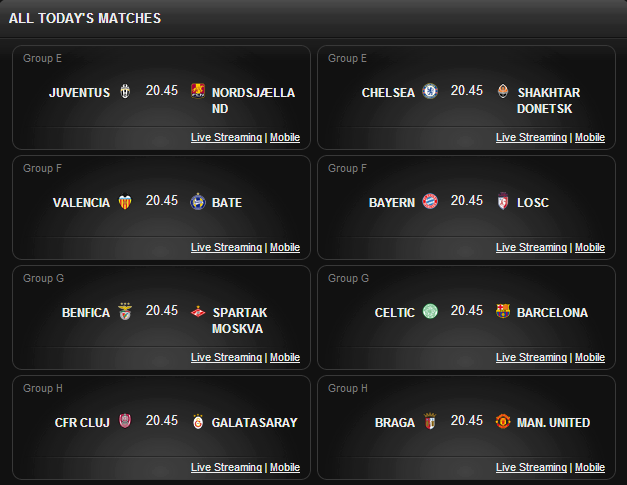The height and width of the screenshot is (485, 627).
Task: Click the Juventus club crest
Action: 125,92
